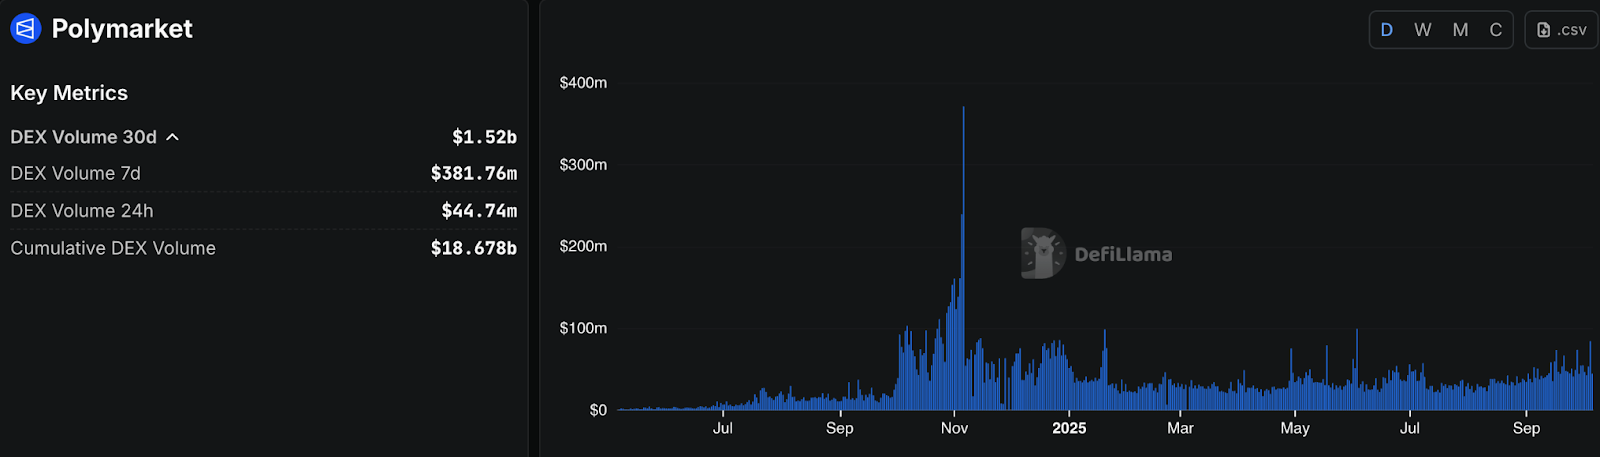Click the DEX Volume 24h label
Screen dimensions: 1600x457
pos(82,211)
